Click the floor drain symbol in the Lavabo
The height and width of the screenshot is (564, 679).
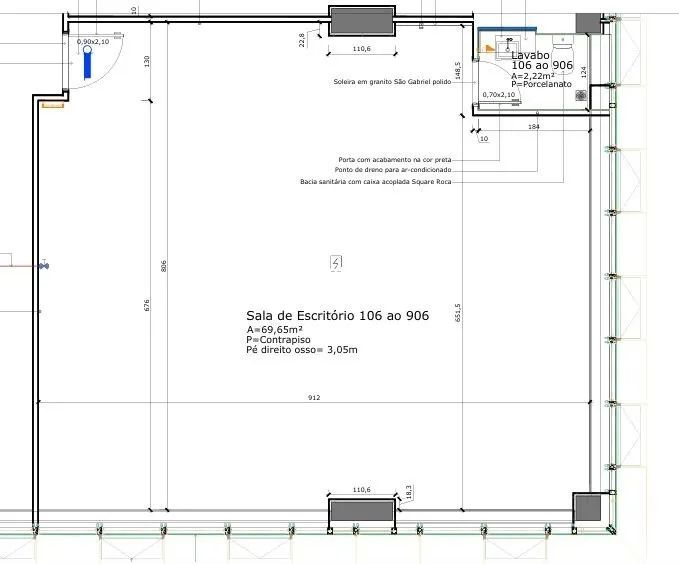[581, 95]
